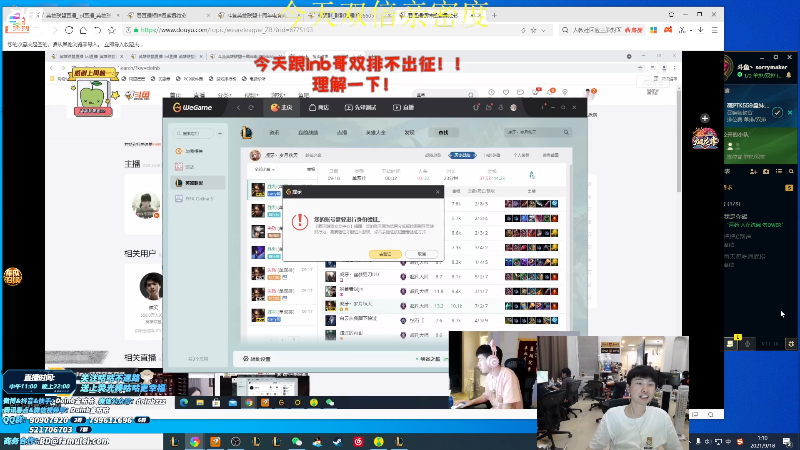
Task: Open the download icon in outer browser toolbar
Action: 701,30
